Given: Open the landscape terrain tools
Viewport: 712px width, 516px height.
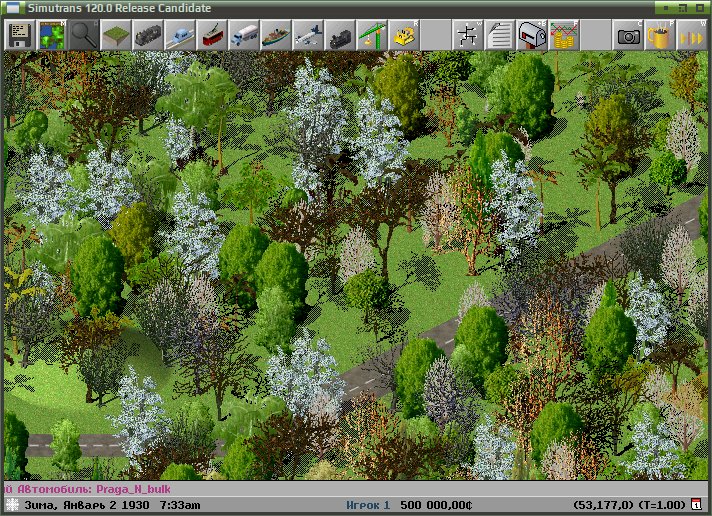Looking at the screenshot, I should [115, 35].
